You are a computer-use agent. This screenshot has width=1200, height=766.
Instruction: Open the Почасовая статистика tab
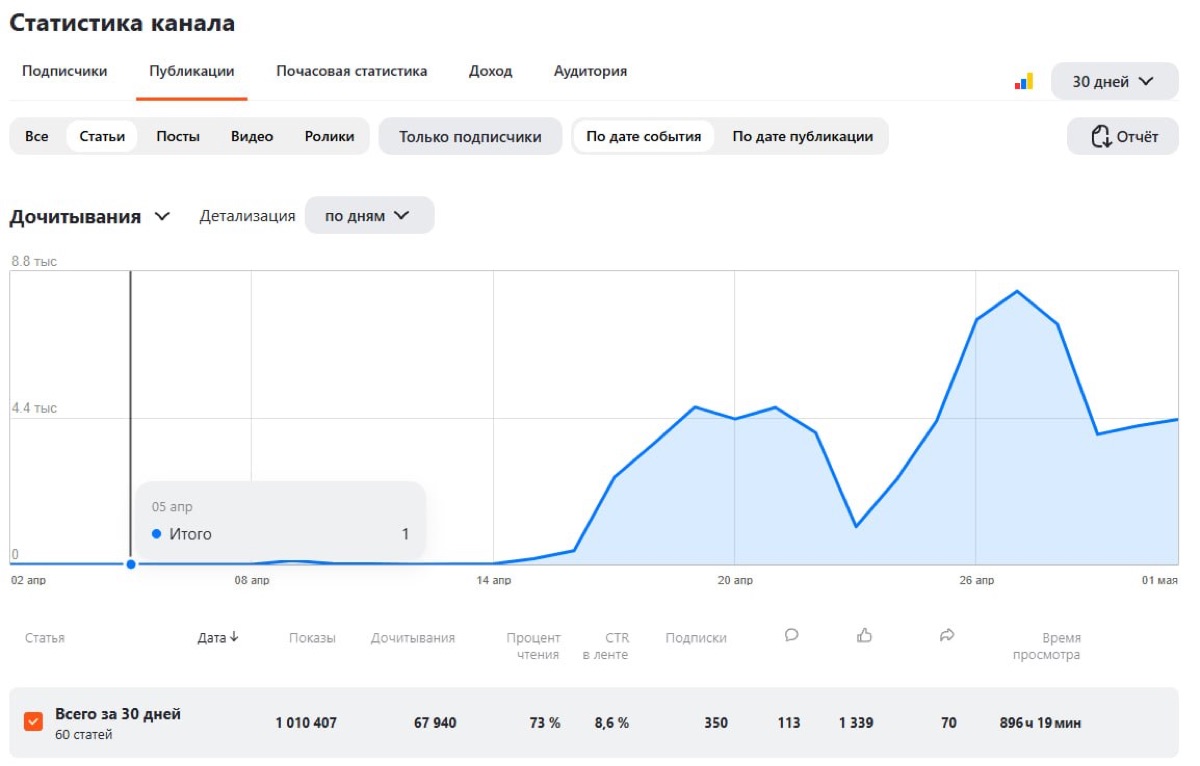tap(351, 71)
